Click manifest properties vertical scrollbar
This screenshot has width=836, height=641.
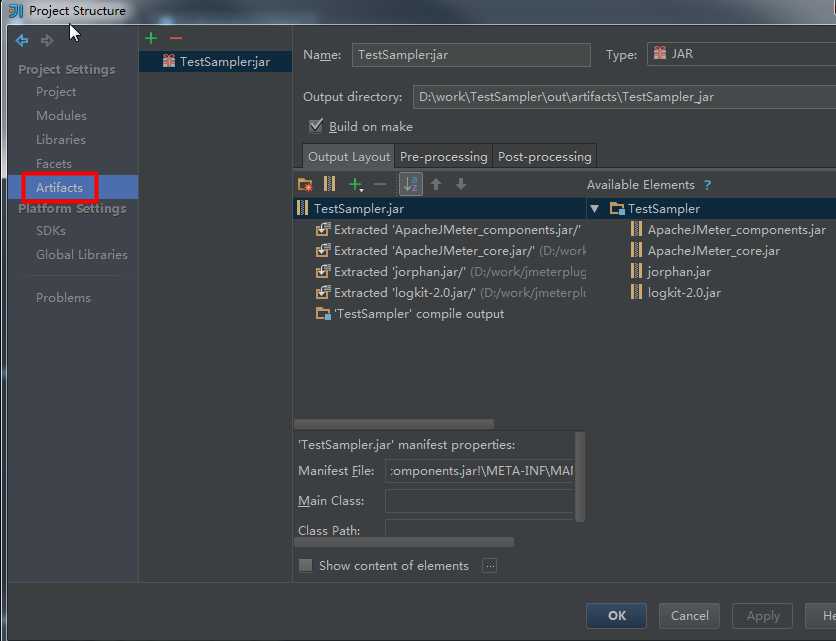pyautogui.click(x=580, y=477)
